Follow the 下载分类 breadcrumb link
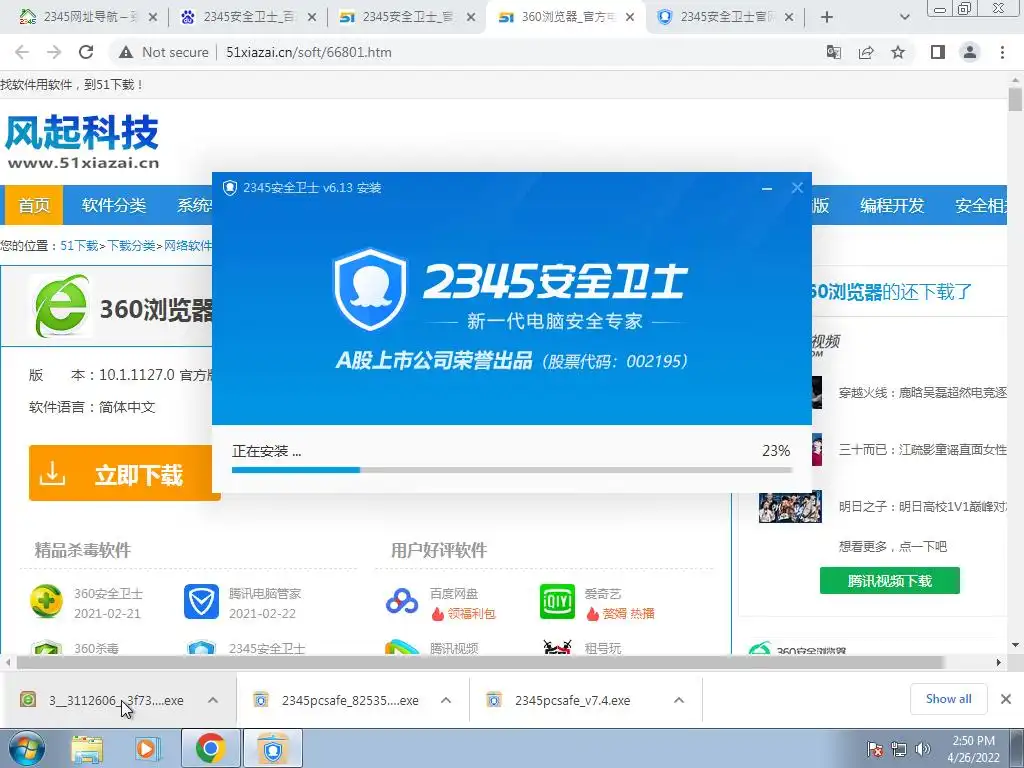 131,246
